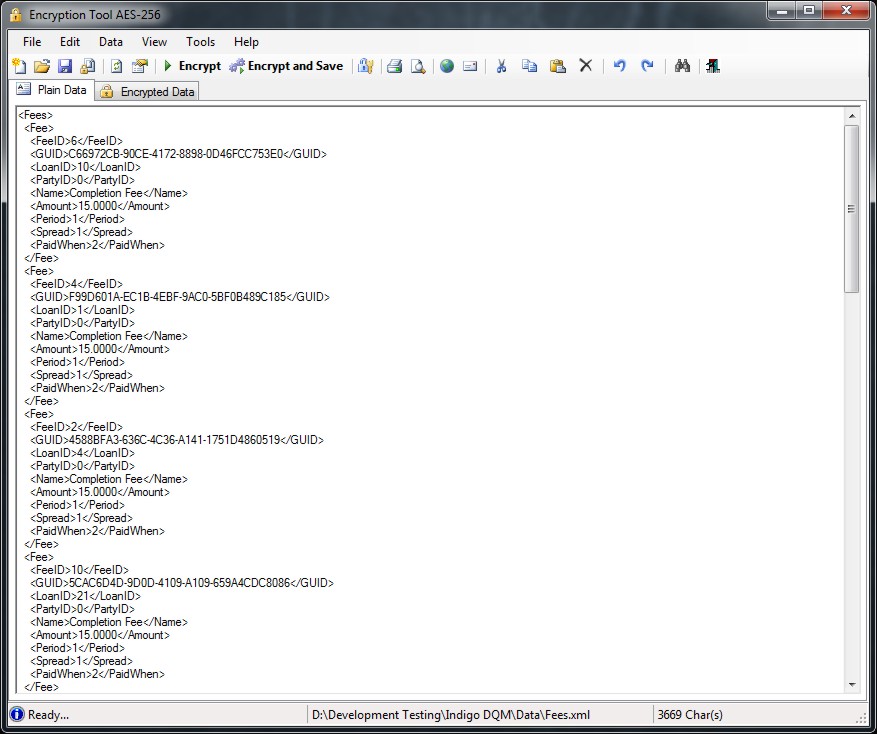Screen dimensions: 877x734
Task: Click the Print toolbar icon
Action: (x=395, y=66)
